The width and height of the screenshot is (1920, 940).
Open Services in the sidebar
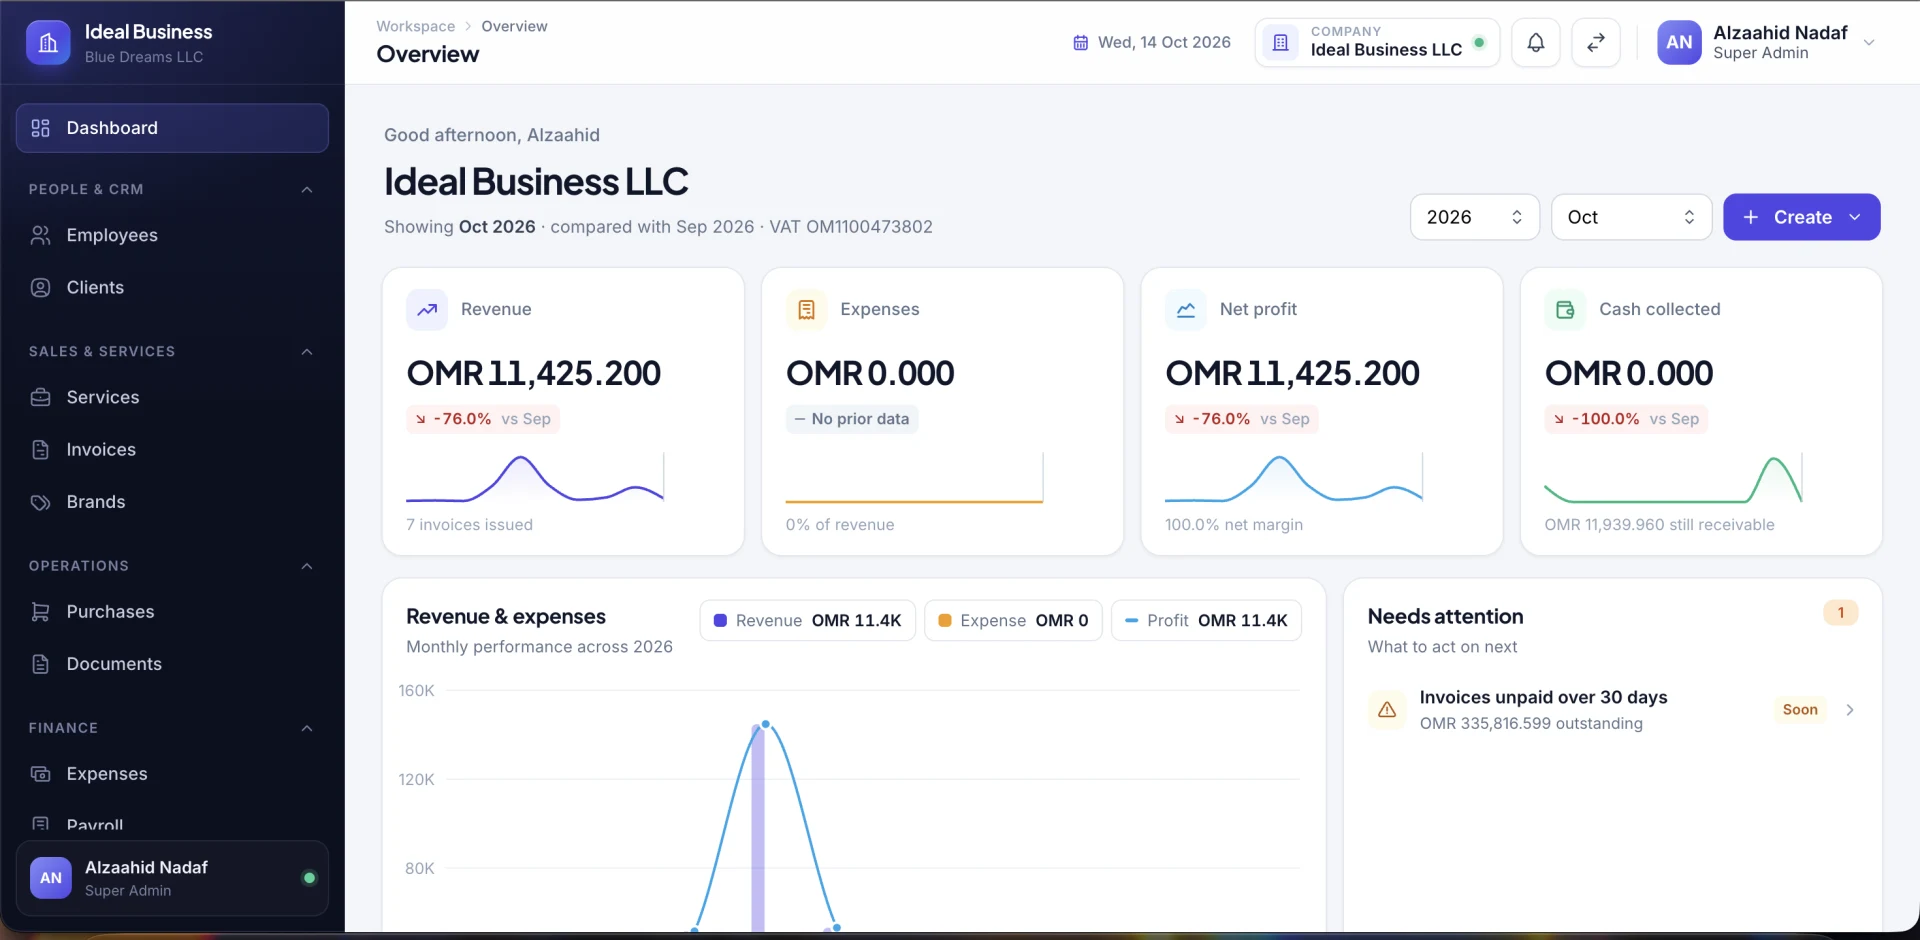point(172,398)
